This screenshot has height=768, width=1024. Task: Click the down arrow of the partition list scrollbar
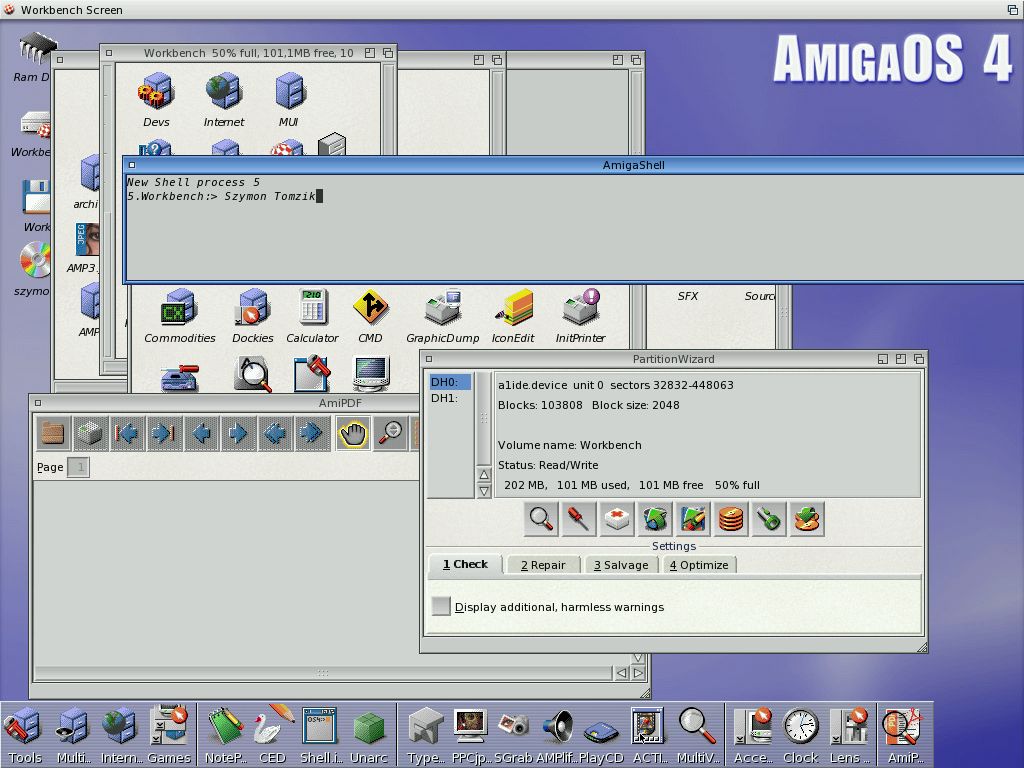(x=484, y=490)
